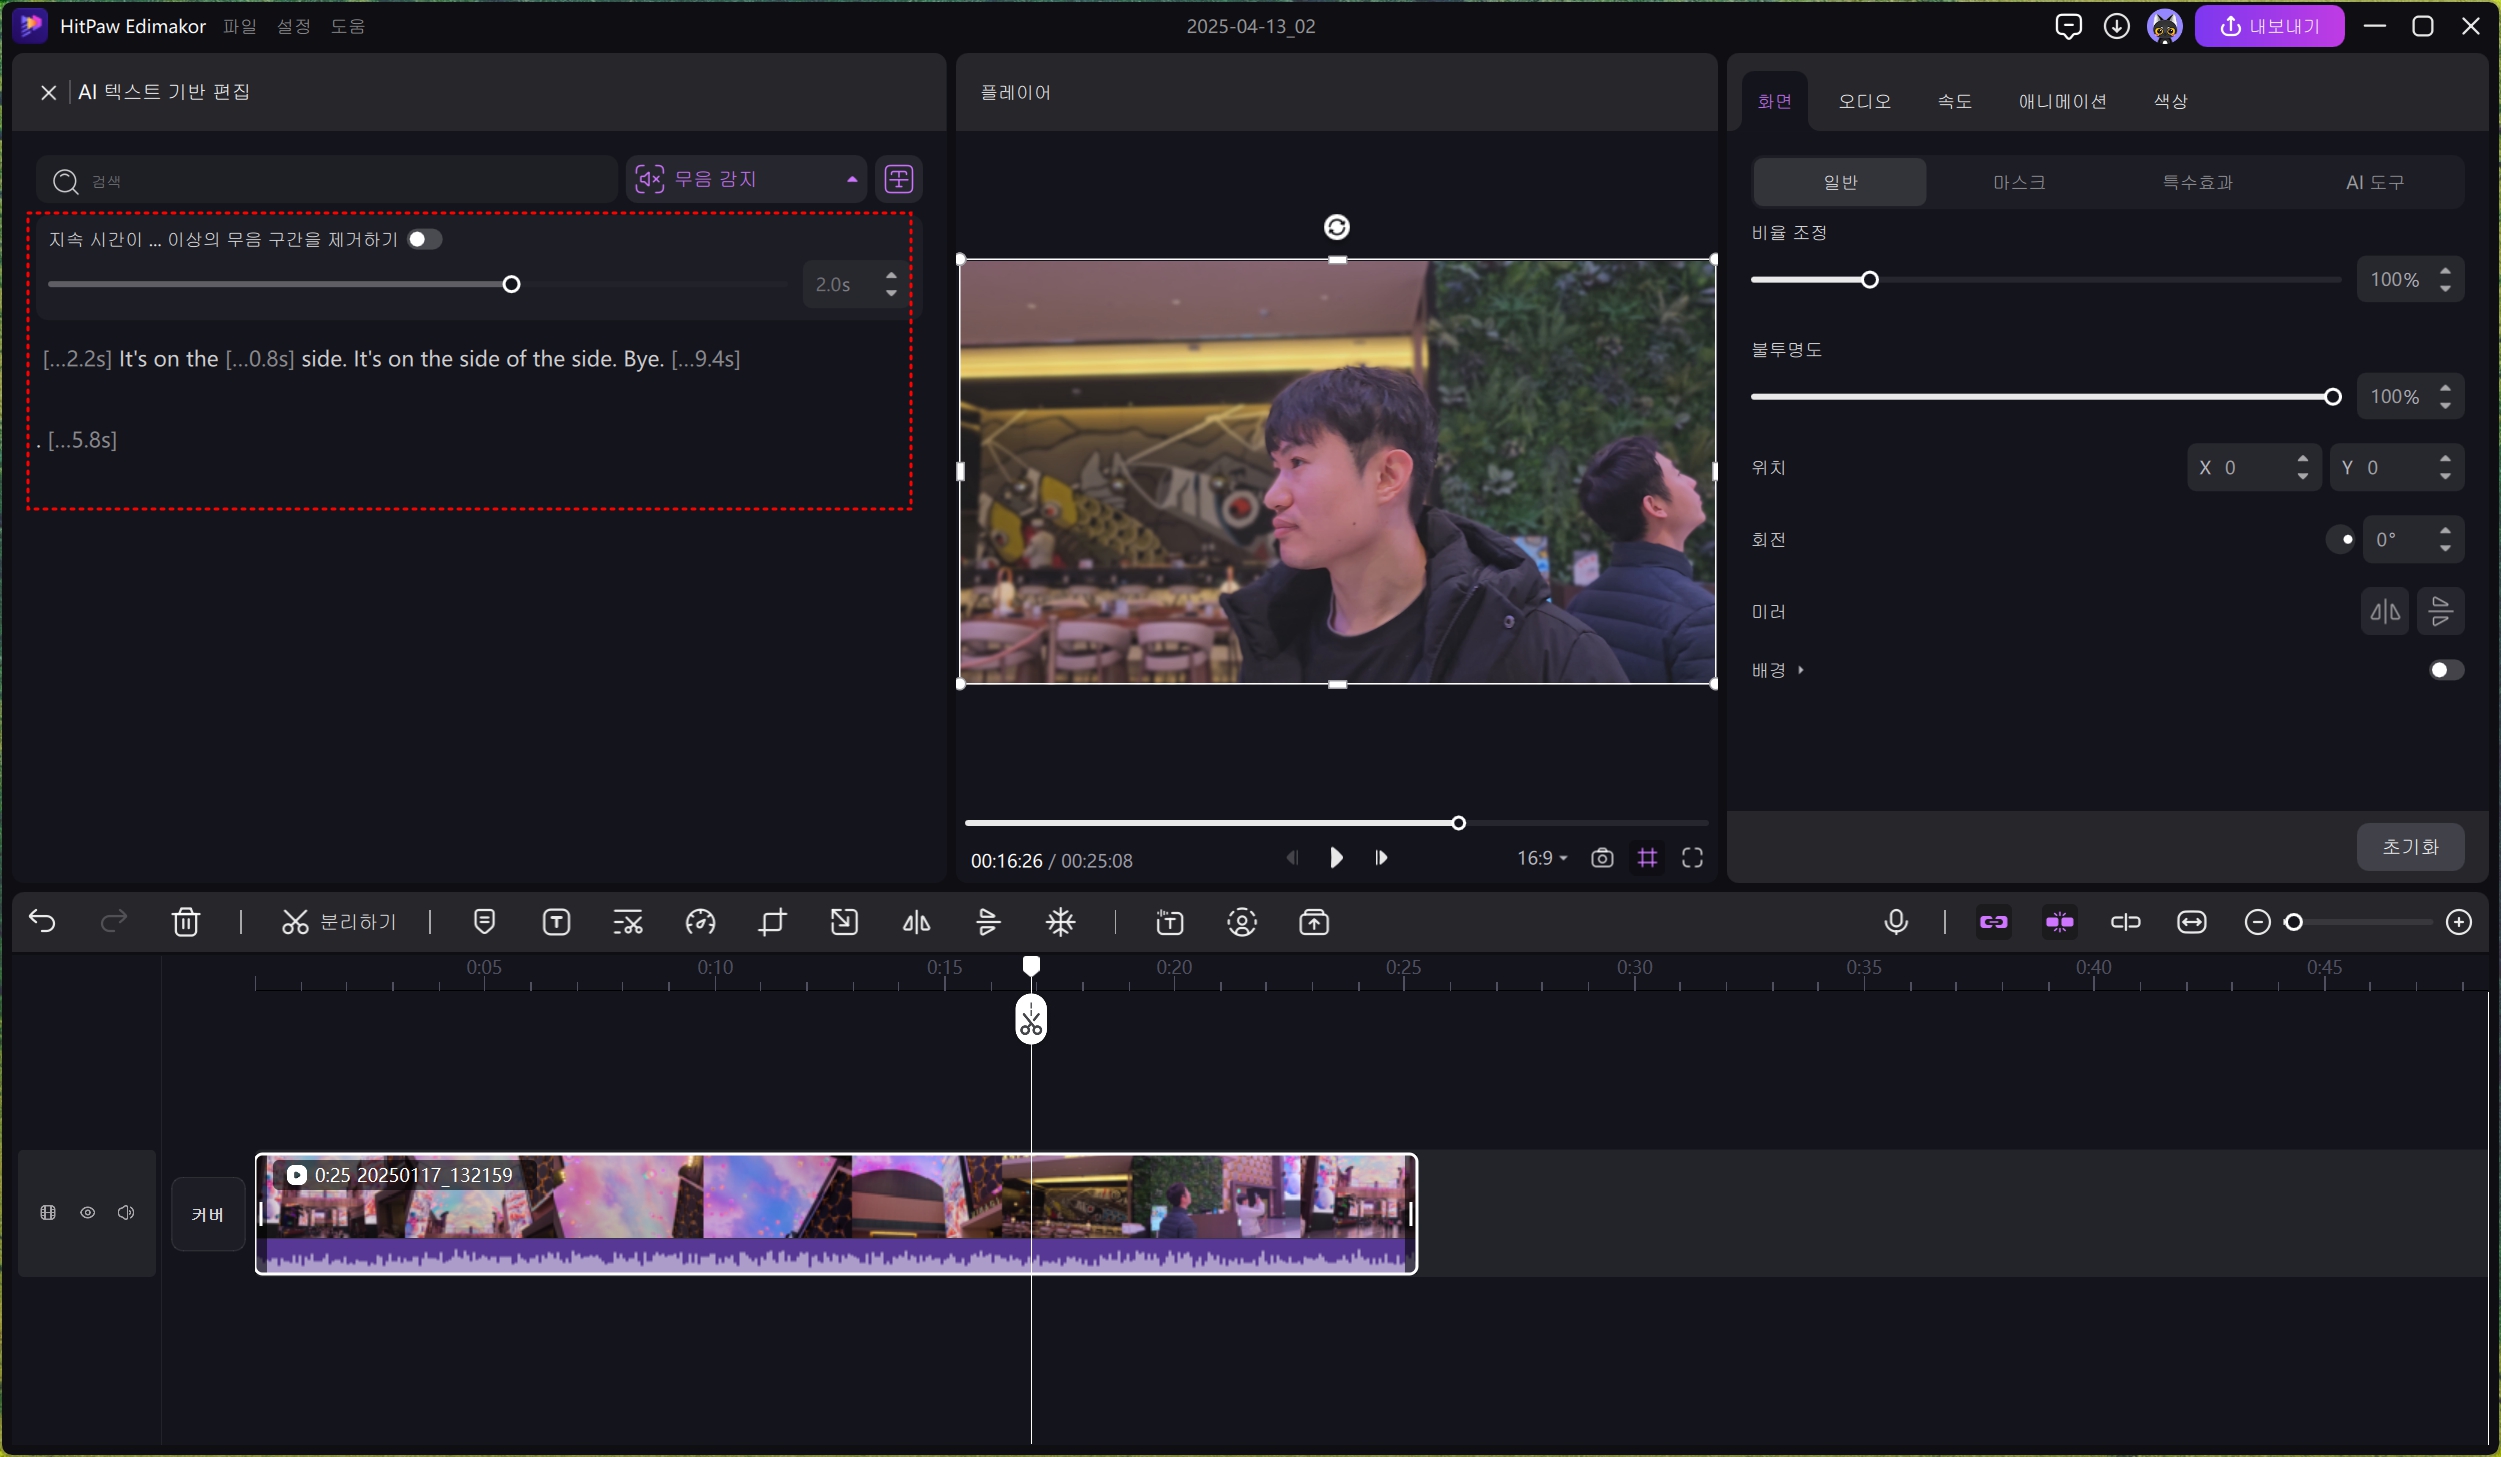Viewport: 2501px width, 1457px height.
Task: Click the speed gauge icon in timeline toolbar
Action: 700,922
